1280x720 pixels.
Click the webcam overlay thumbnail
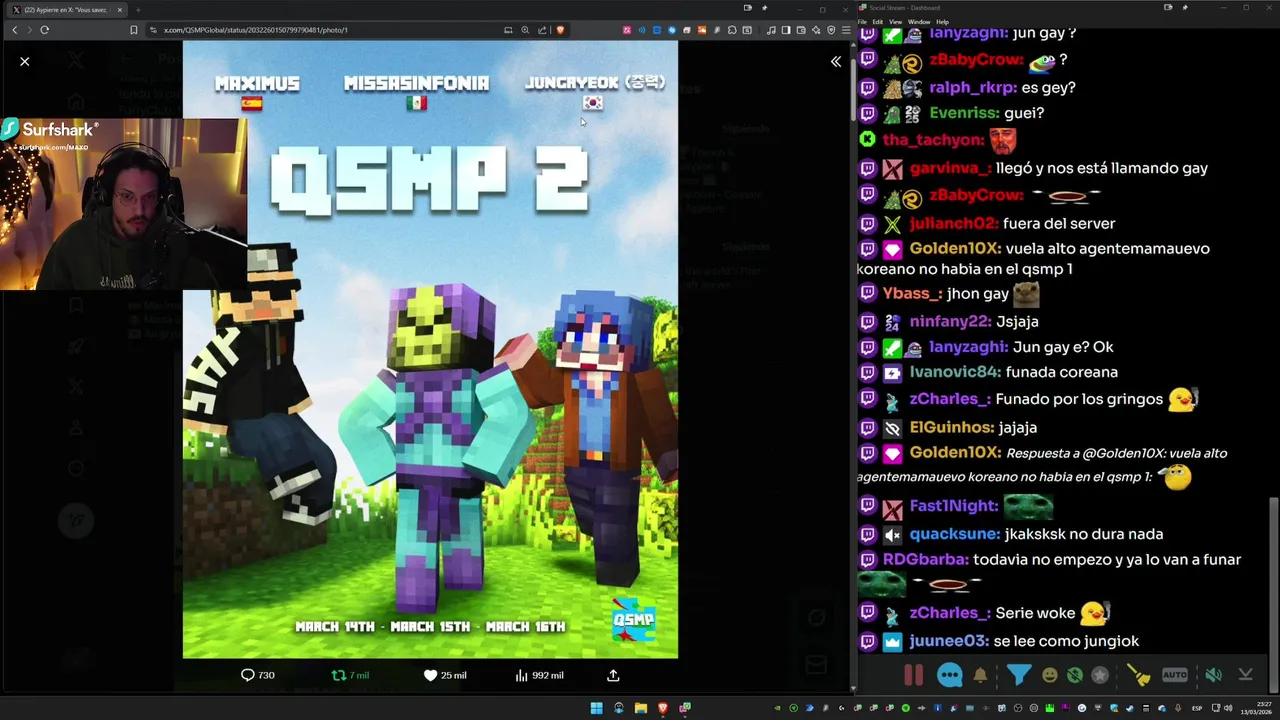(123, 204)
